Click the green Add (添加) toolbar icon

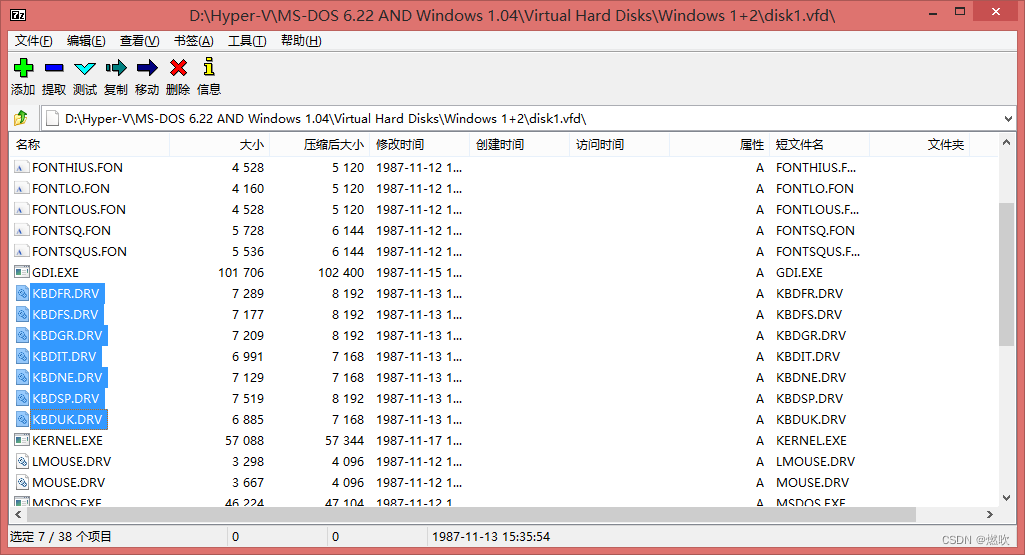(24, 67)
